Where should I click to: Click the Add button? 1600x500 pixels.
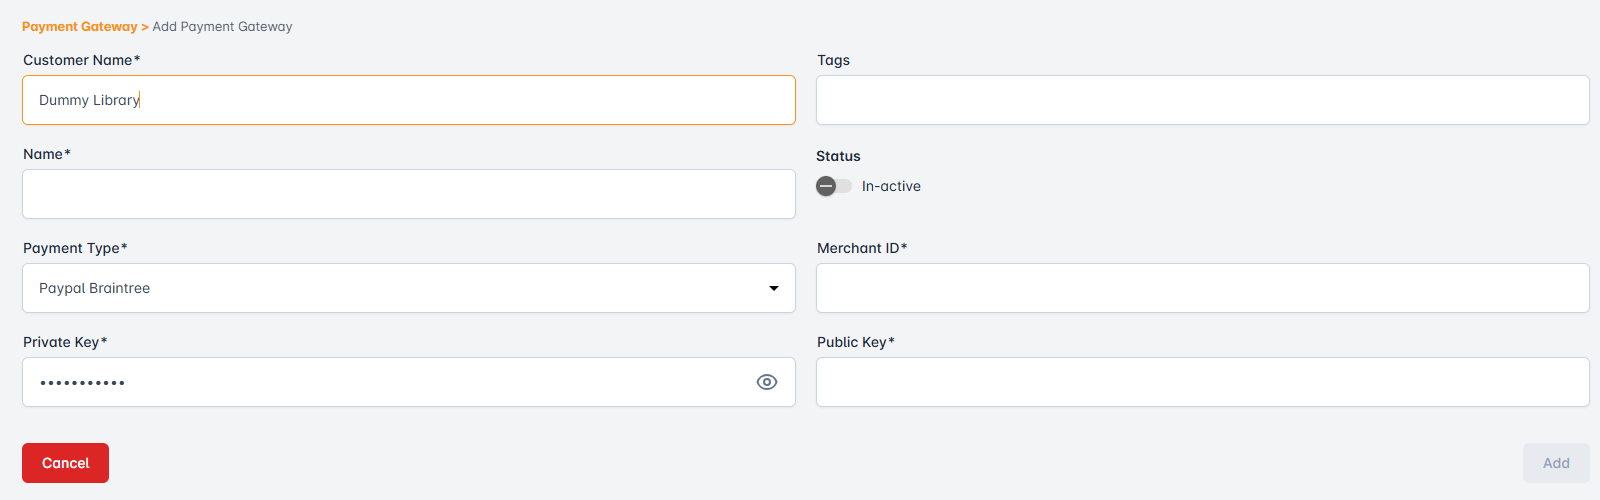(1556, 463)
